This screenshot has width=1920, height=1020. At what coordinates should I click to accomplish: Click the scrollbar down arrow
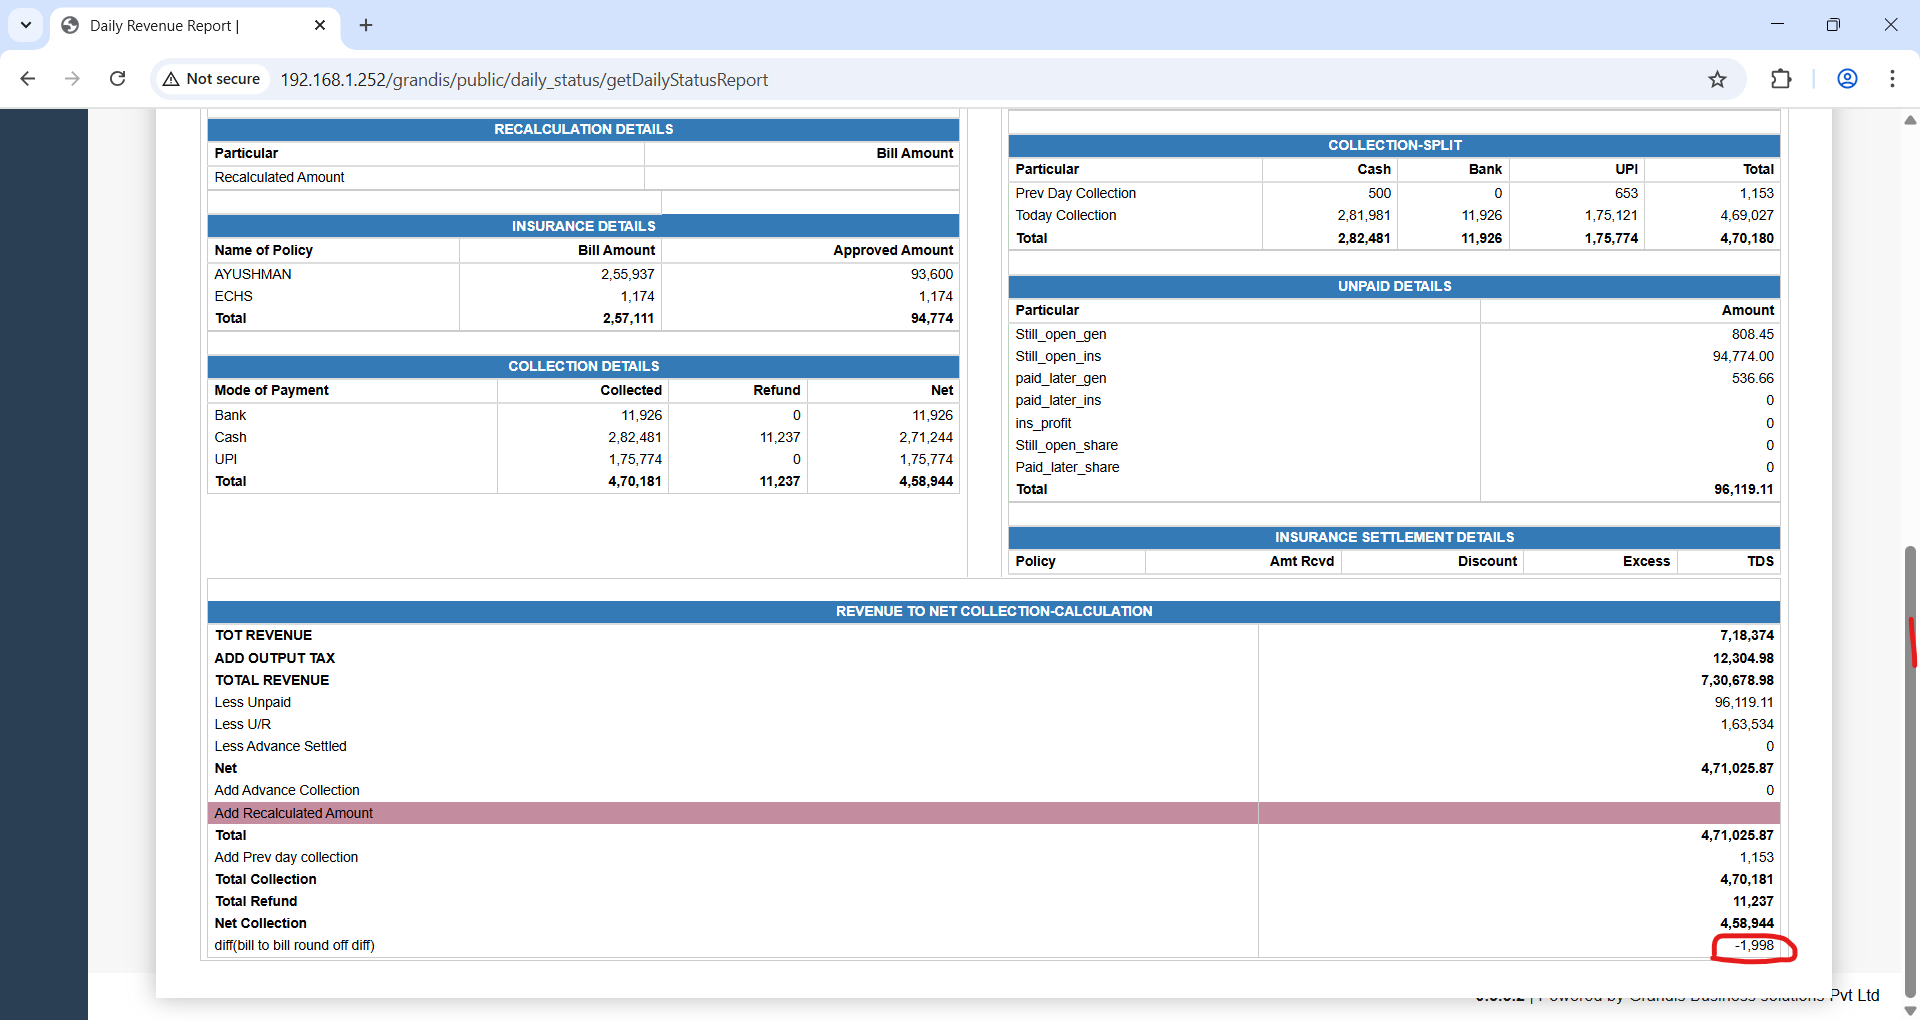coord(1910,1010)
